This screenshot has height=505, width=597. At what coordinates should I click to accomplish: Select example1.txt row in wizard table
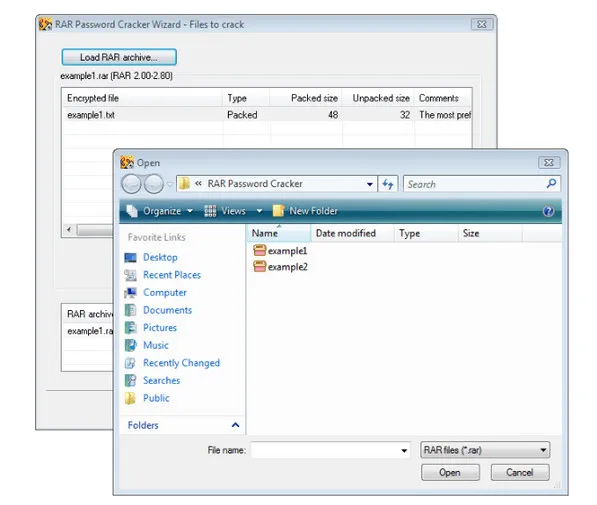(267, 115)
